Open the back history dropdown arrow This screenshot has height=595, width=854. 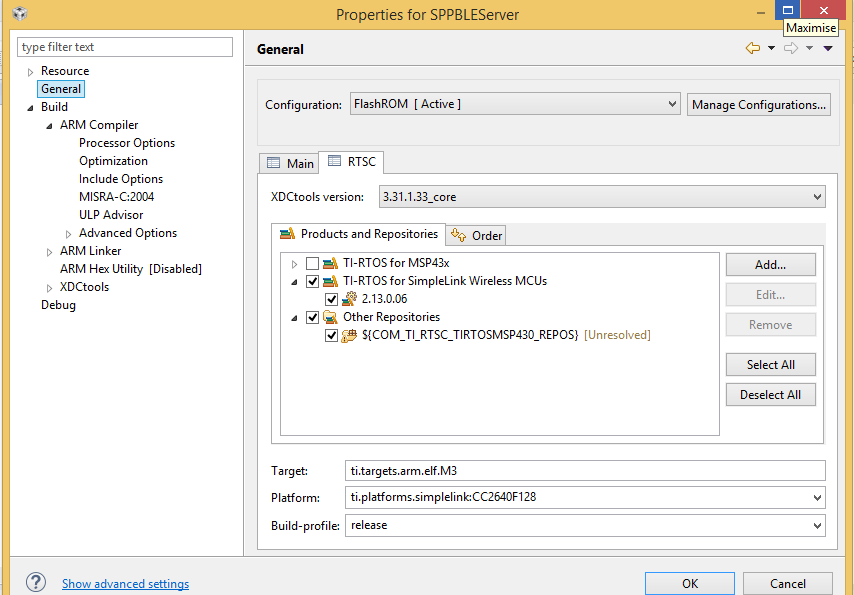pos(771,48)
